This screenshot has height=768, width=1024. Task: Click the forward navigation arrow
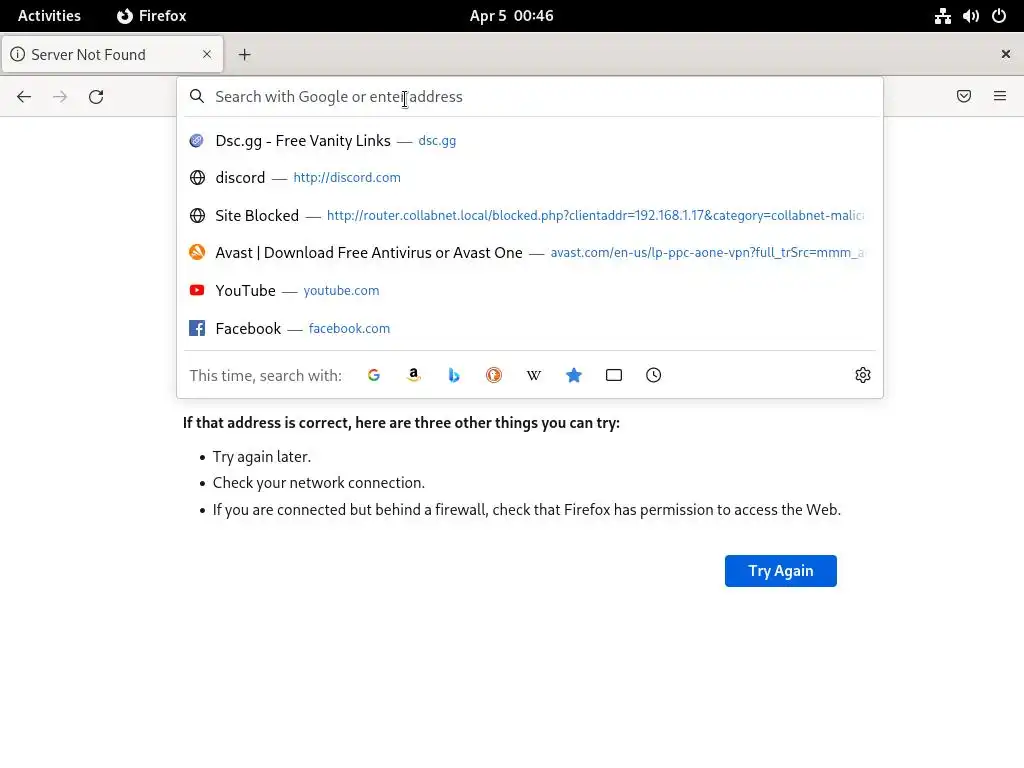pos(60,97)
